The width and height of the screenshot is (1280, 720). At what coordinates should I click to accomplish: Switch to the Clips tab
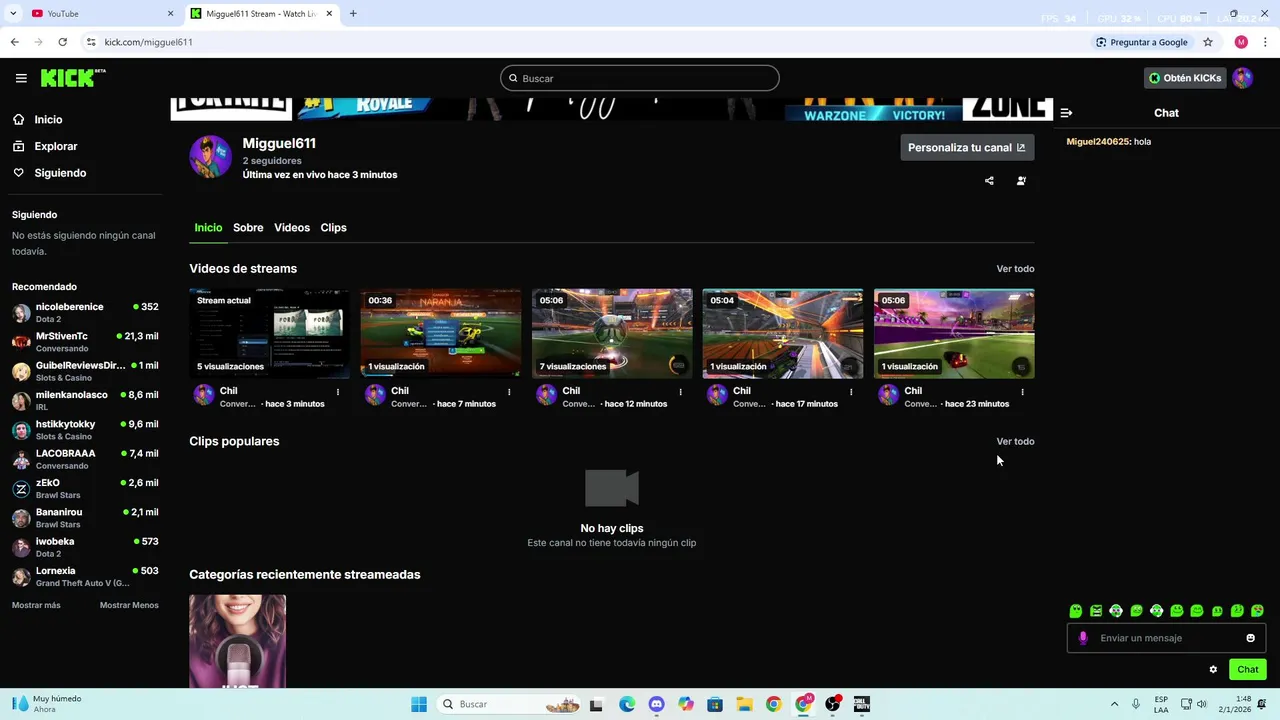pos(333,228)
